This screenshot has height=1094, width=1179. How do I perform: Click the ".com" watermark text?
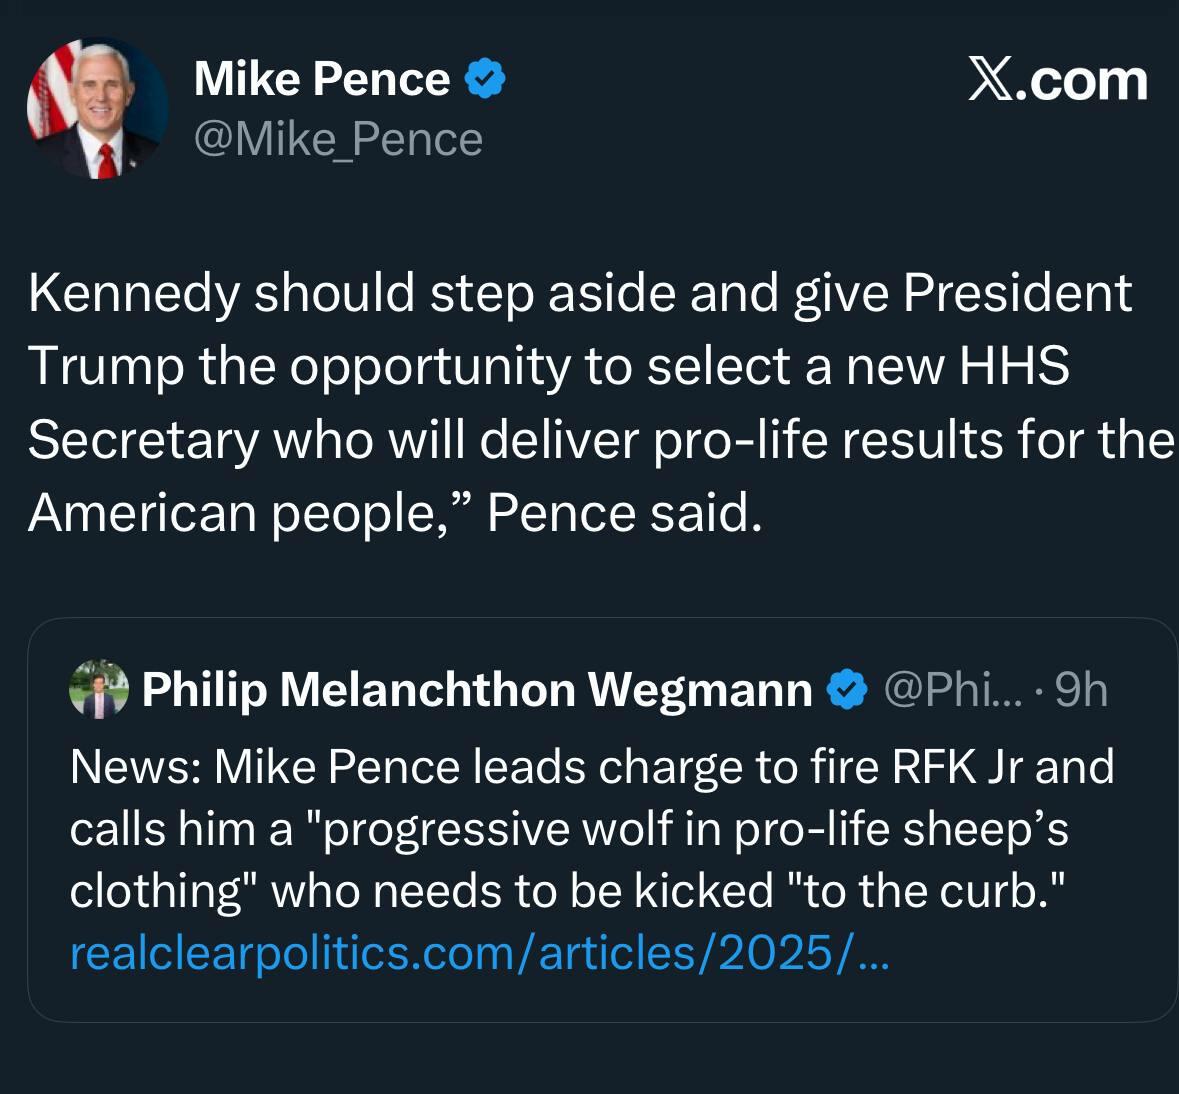tap(1082, 80)
